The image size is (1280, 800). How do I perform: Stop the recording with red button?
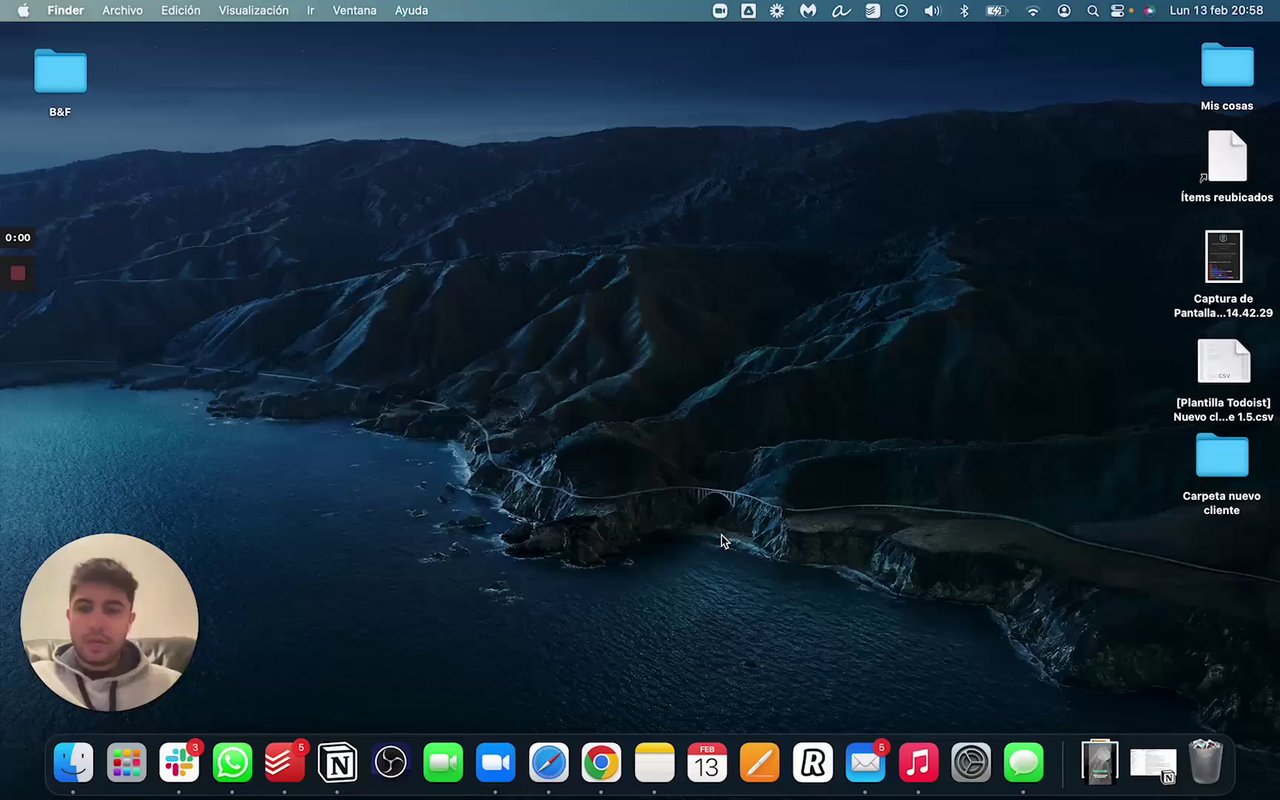18,273
